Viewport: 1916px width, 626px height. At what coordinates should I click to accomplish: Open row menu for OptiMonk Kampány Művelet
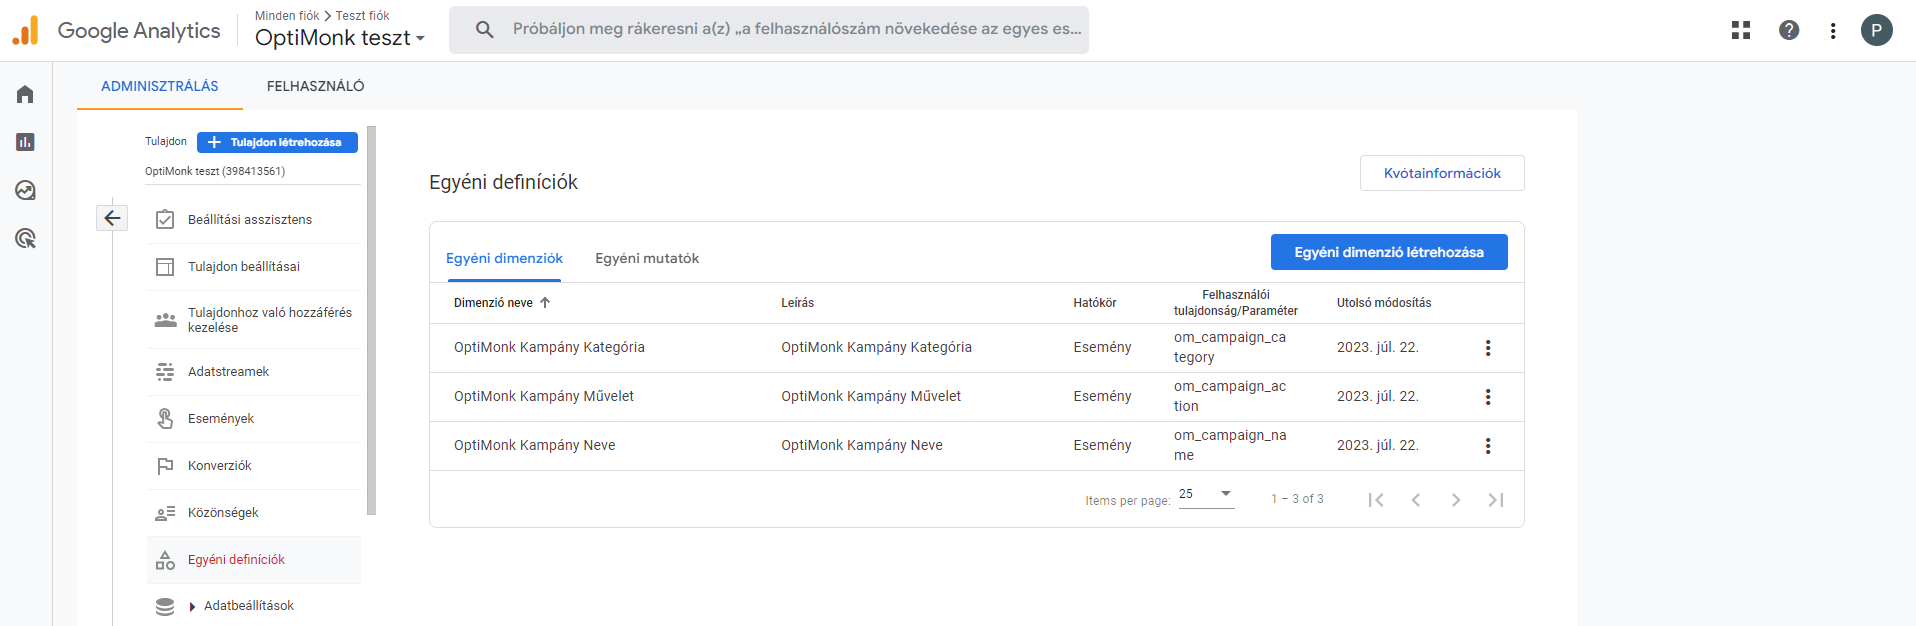click(1488, 397)
